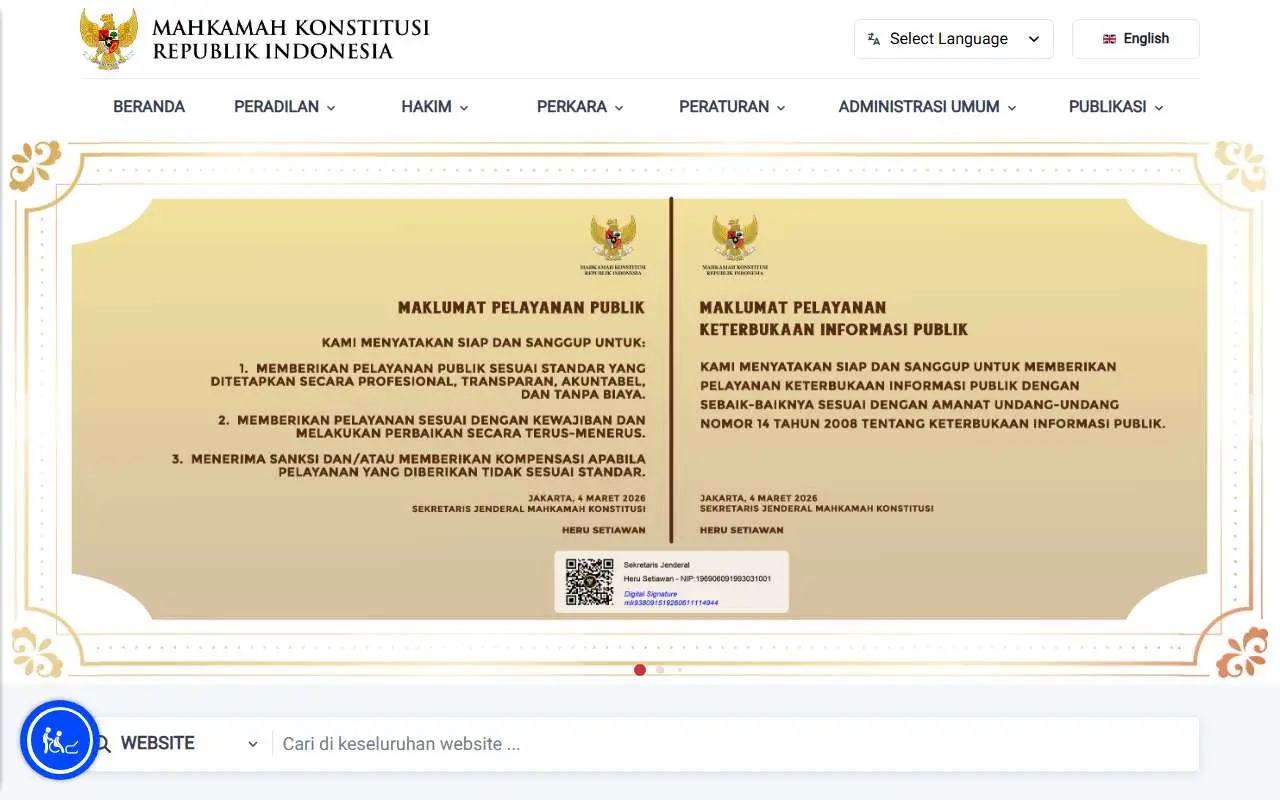Click the translate icon in Select Language
1280x800 pixels.
(x=874, y=39)
